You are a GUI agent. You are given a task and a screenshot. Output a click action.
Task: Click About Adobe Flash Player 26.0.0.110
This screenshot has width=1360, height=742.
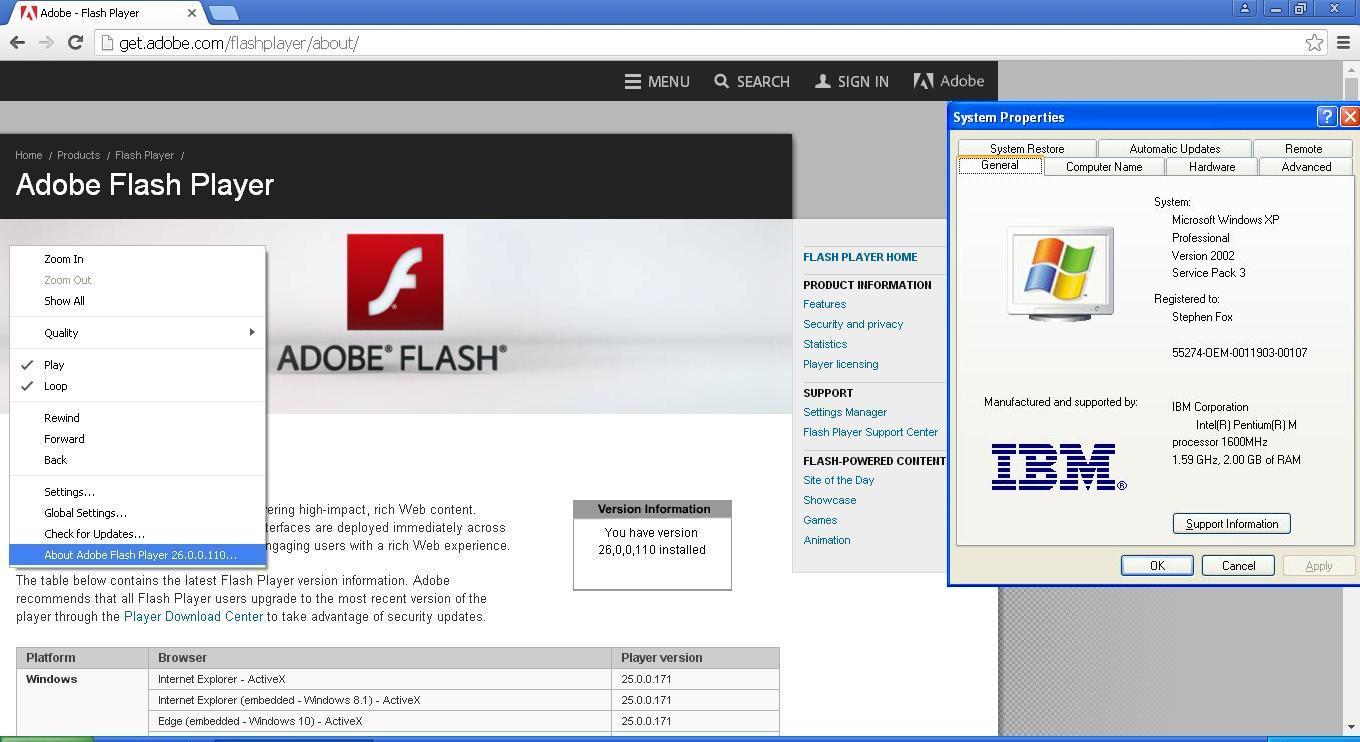[137, 555]
